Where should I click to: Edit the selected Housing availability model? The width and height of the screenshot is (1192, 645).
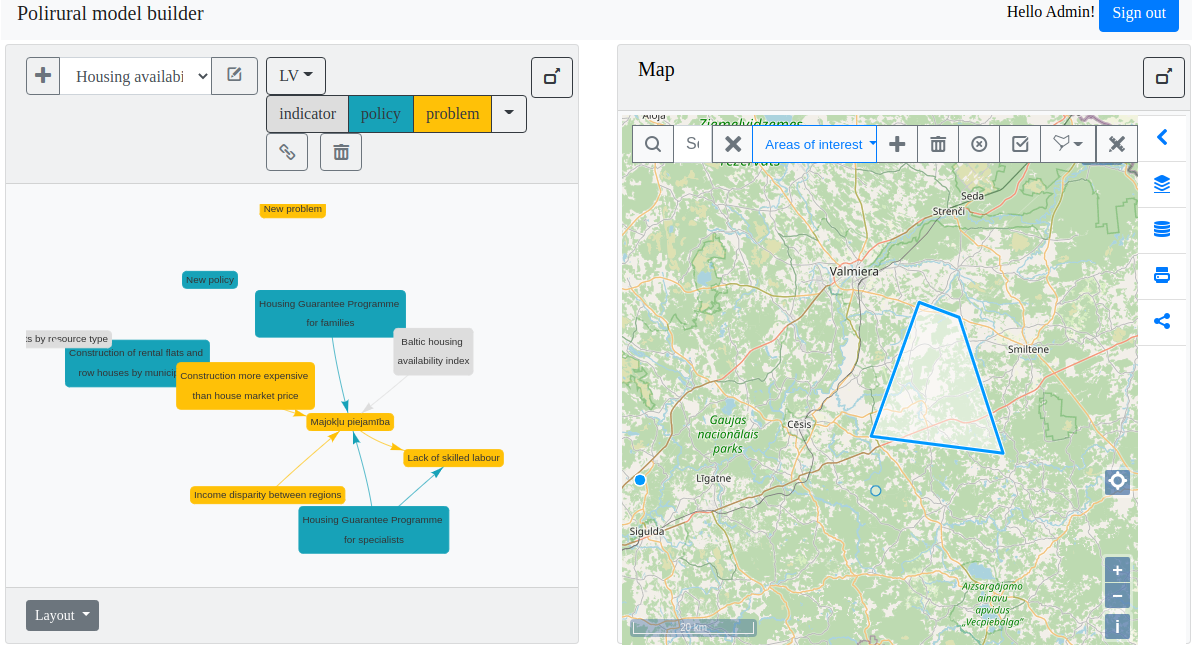[x=234, y=76]
